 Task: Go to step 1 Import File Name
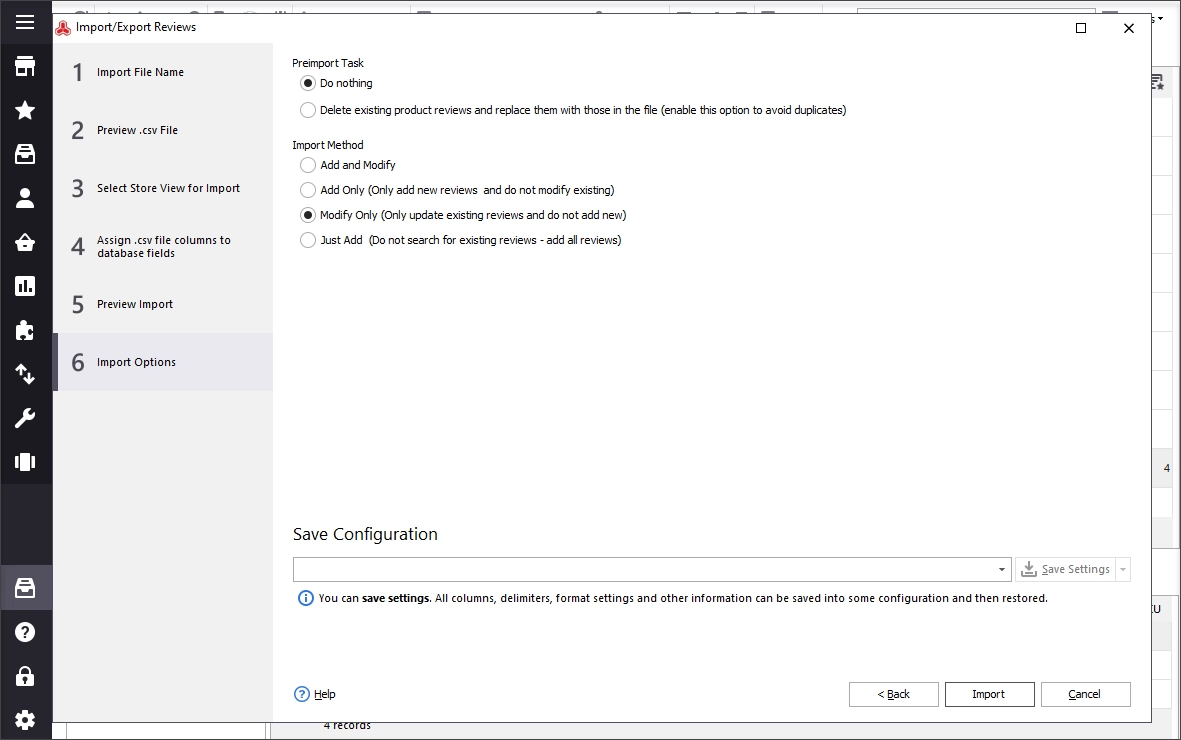click(x=163, y=72)
